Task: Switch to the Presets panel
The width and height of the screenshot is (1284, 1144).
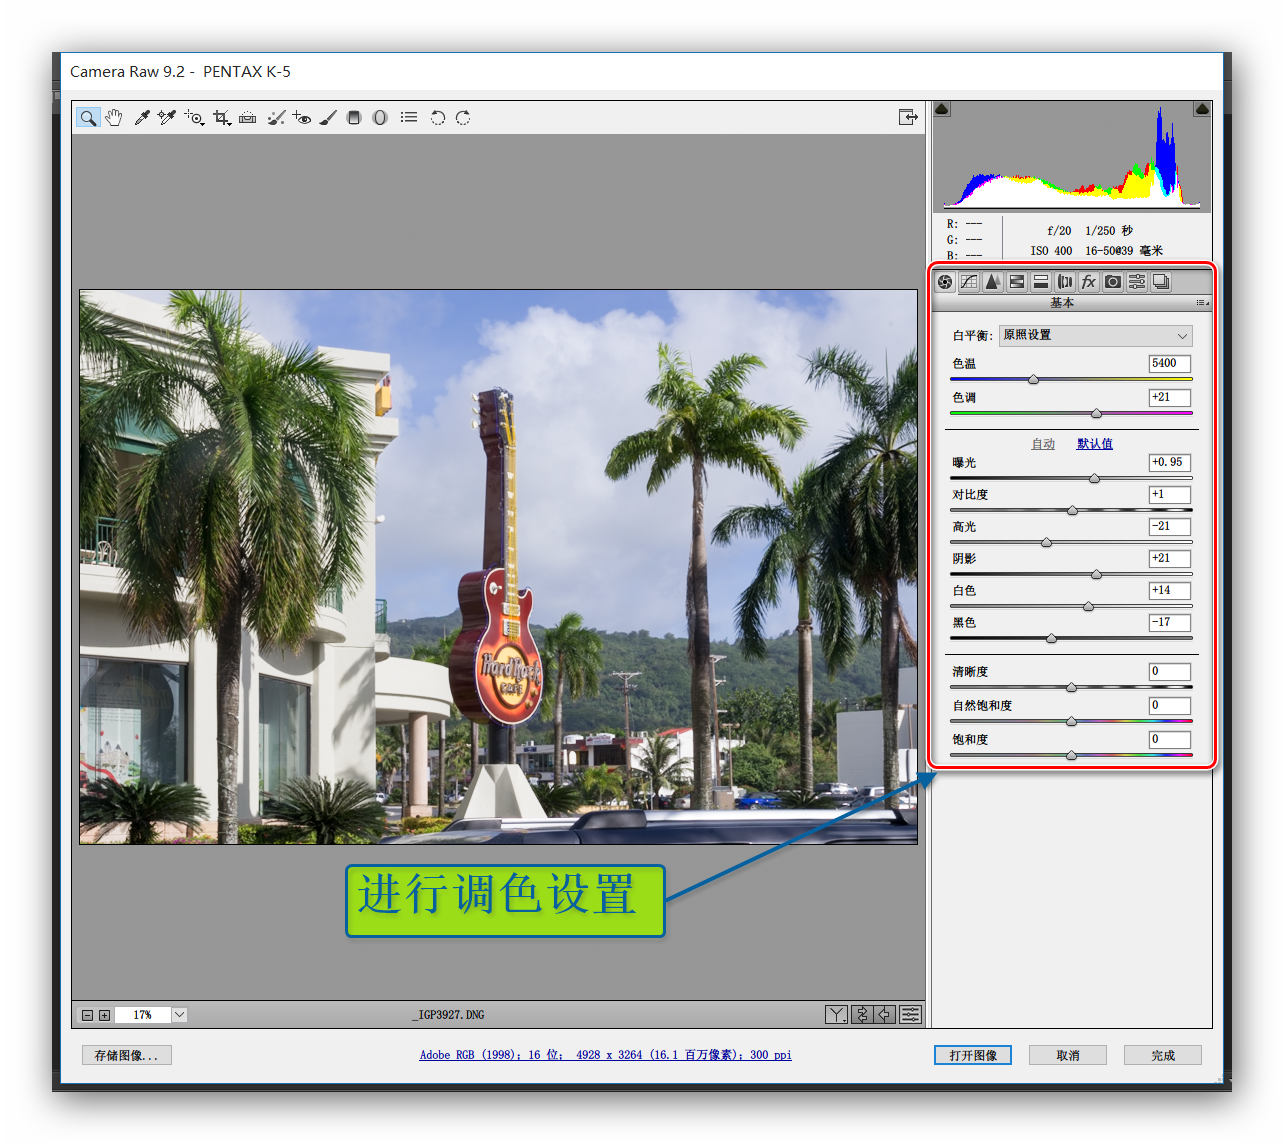Action: pos(1136,281)
